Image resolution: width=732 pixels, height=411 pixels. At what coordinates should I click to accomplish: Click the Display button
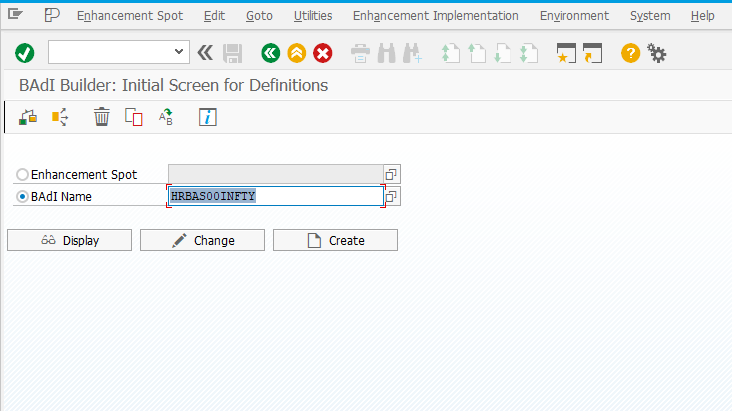[x=70, y=240]
